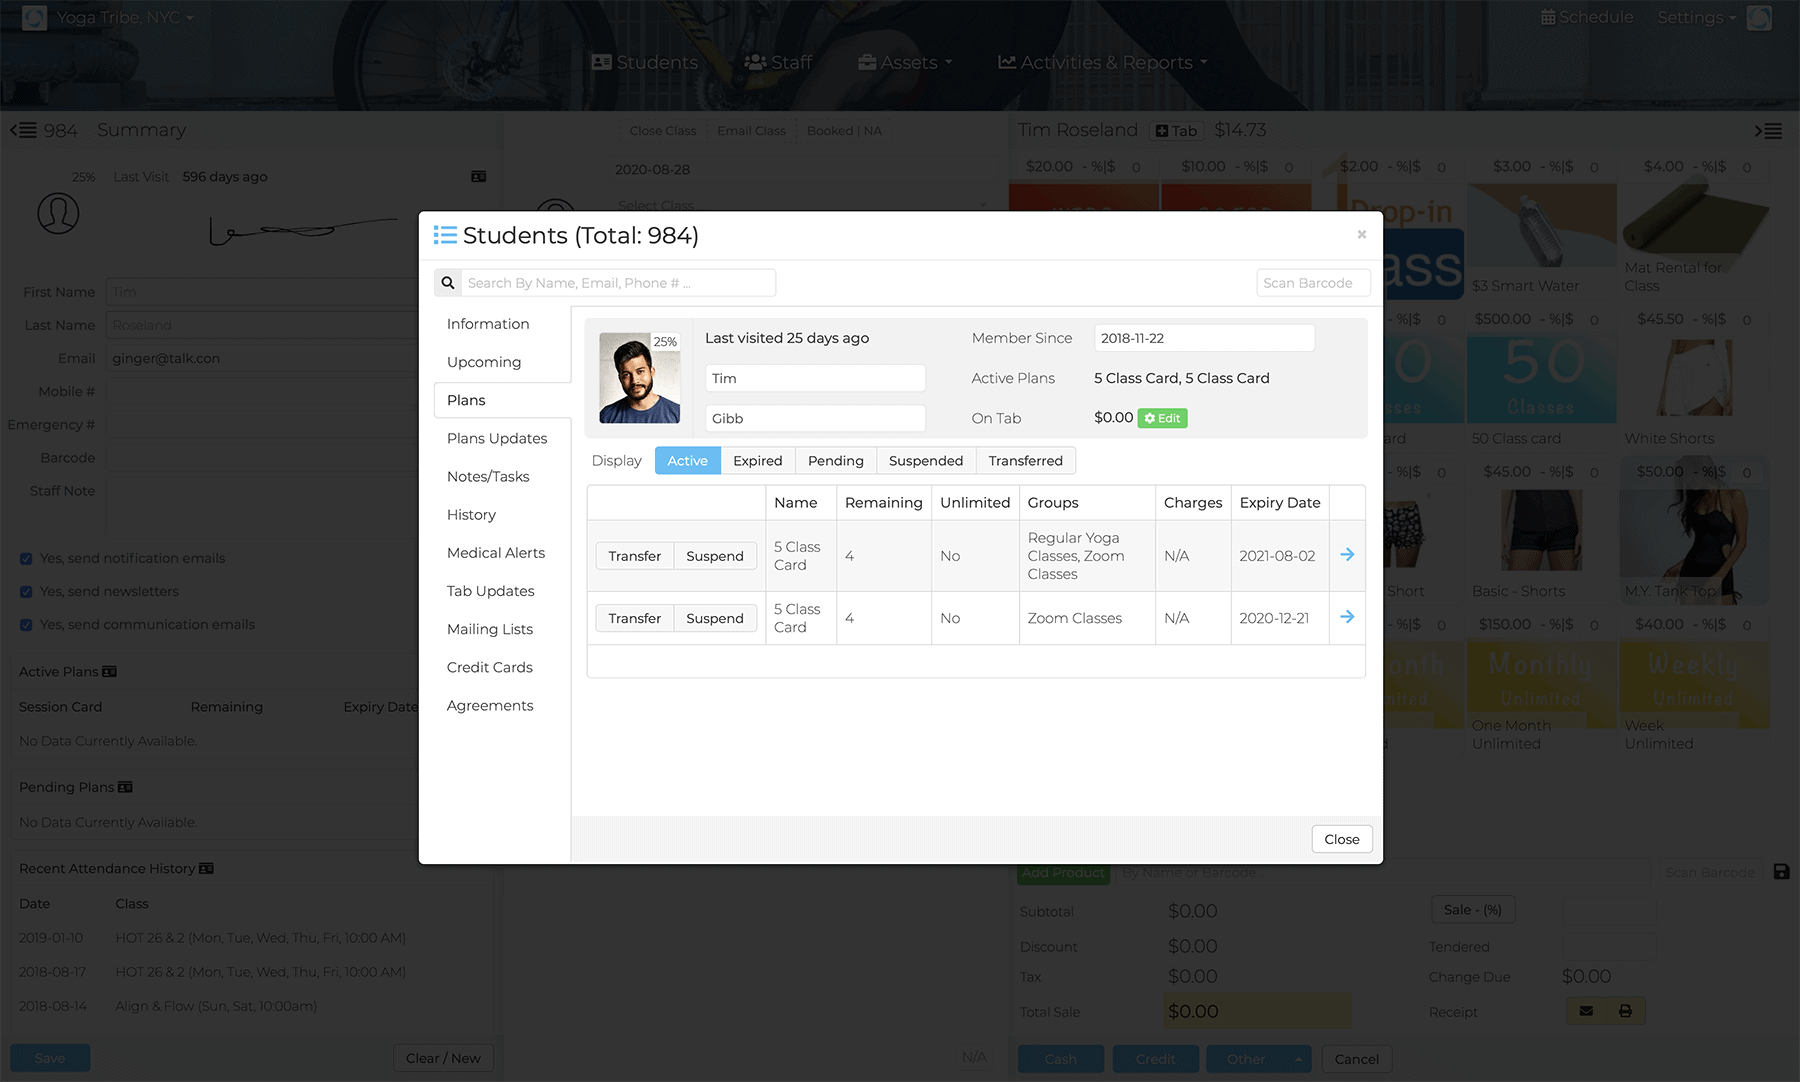Show the Tab Updates section
The image size is (1800, 1082).
pyautogui.click(x=490, y=591)
